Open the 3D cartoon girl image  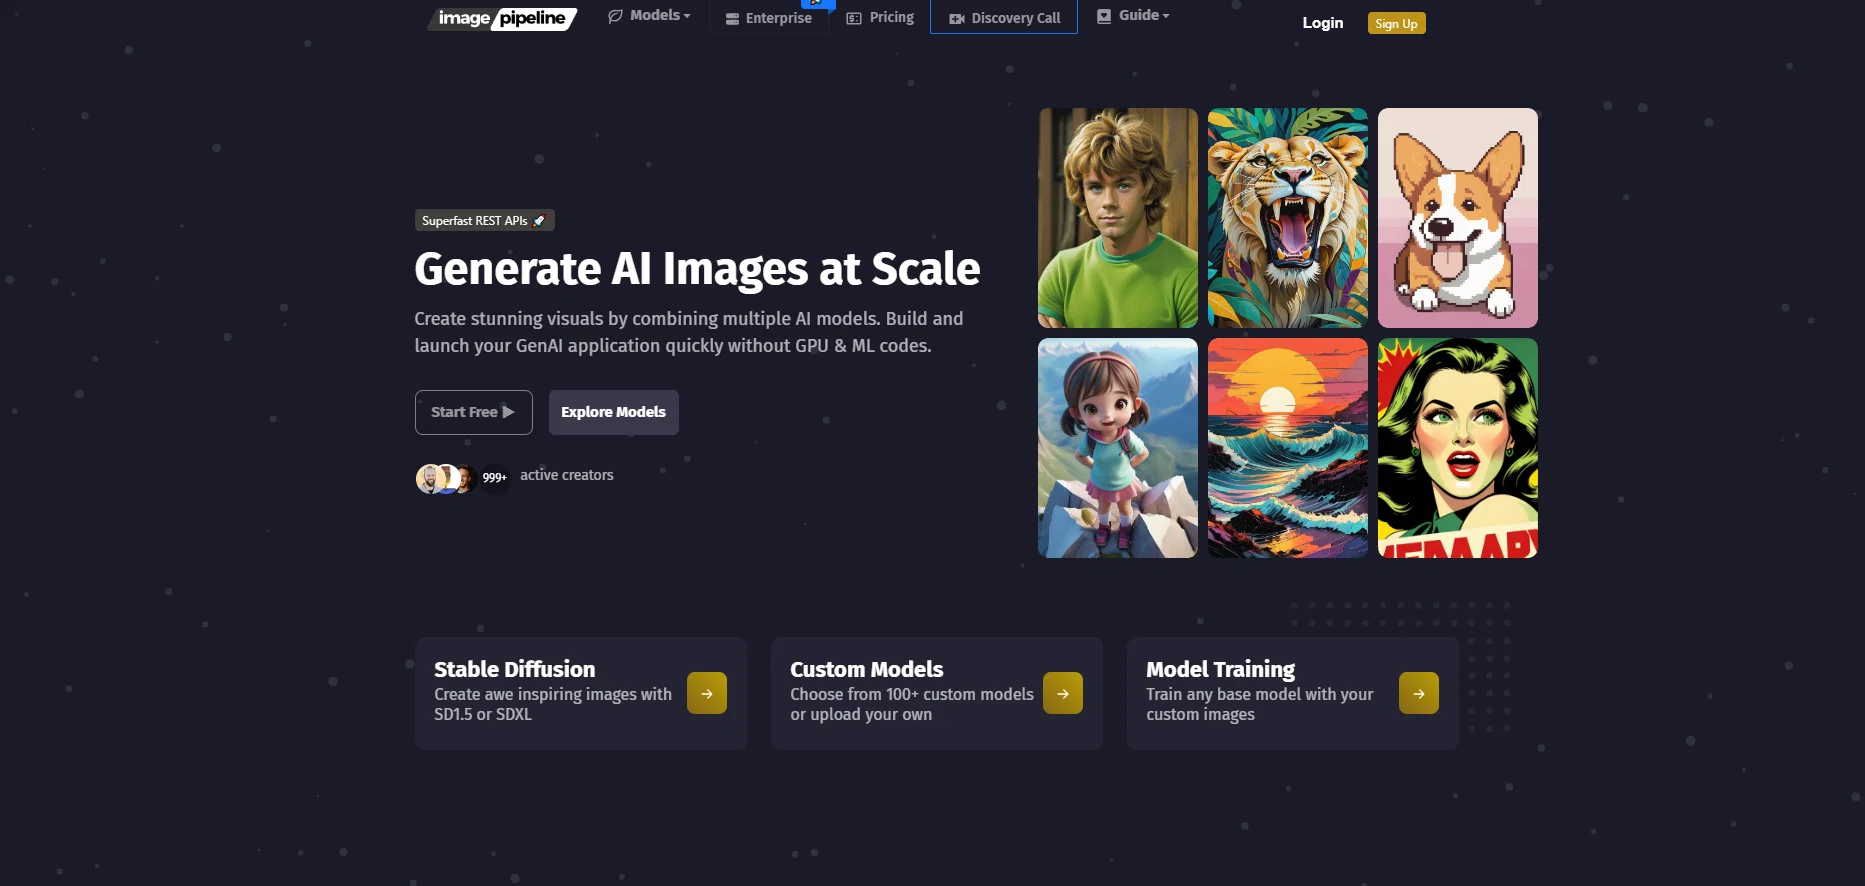point(1118,448)
